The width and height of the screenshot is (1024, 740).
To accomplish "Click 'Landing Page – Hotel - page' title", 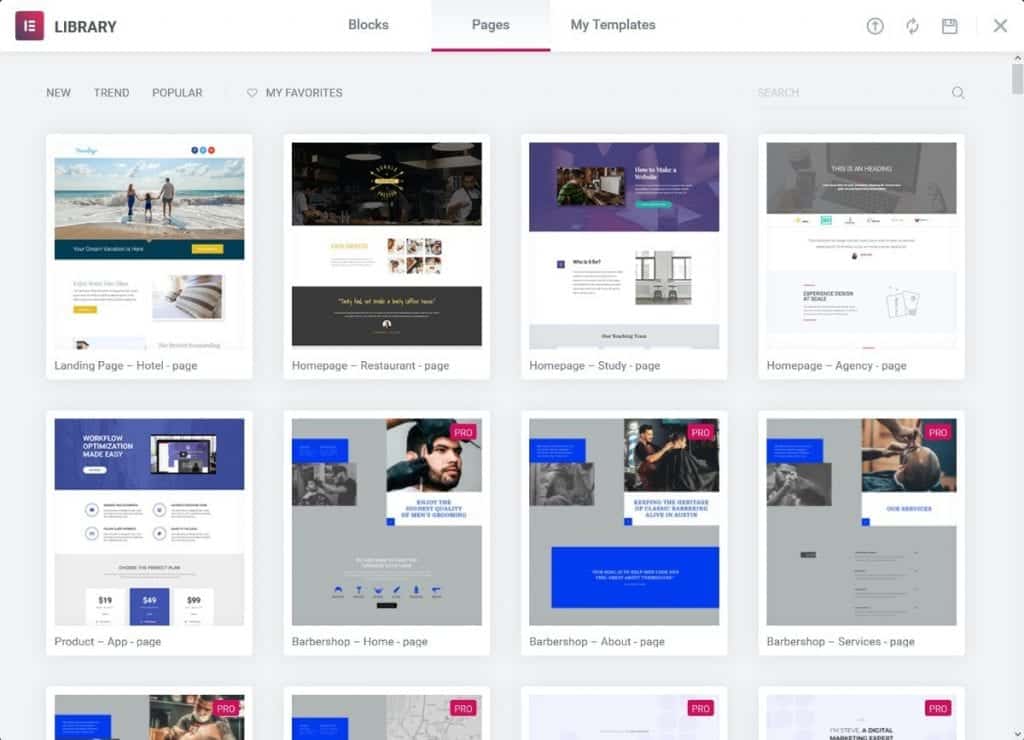I will coord(126,366).
